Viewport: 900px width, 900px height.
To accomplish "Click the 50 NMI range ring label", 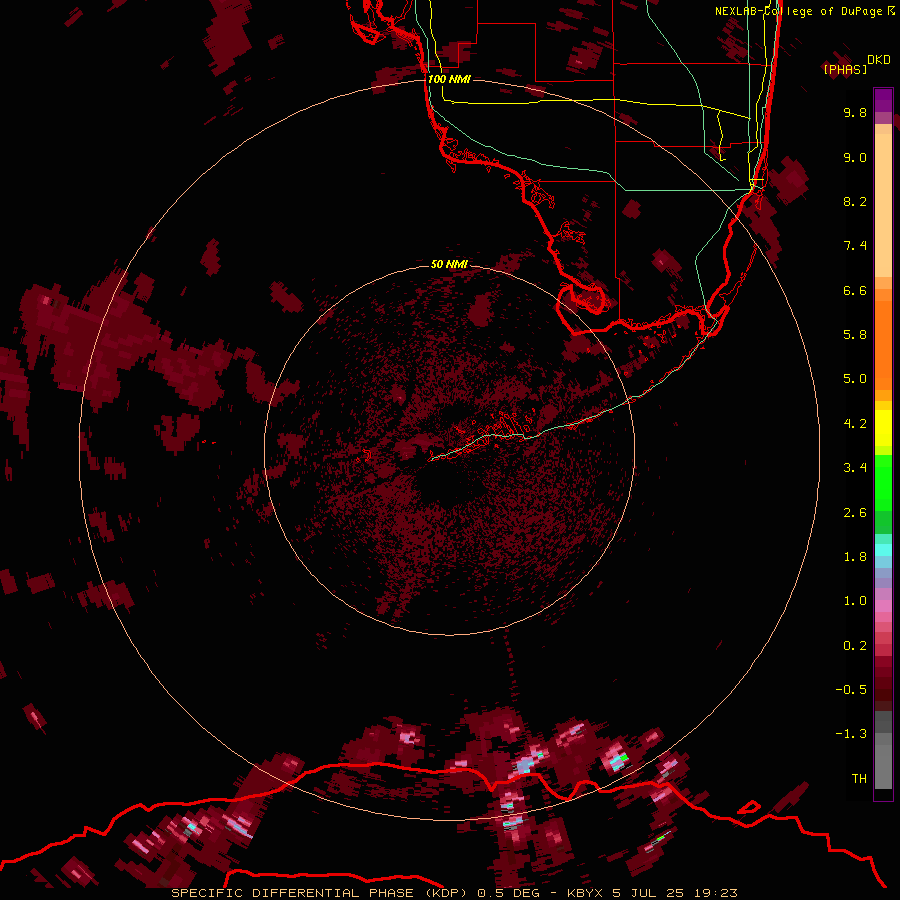I will (x=449, y=264).
